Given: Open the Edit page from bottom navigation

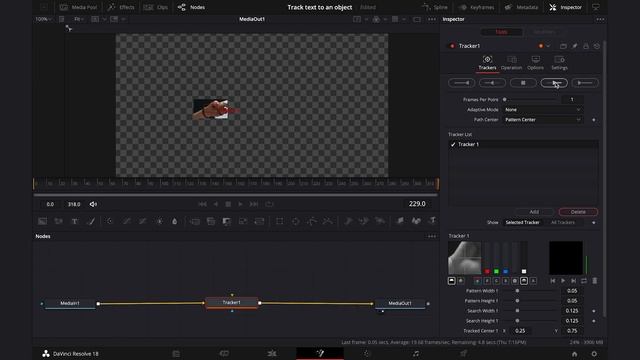Looking at the screenshot, I should click(x=272, y=354).
